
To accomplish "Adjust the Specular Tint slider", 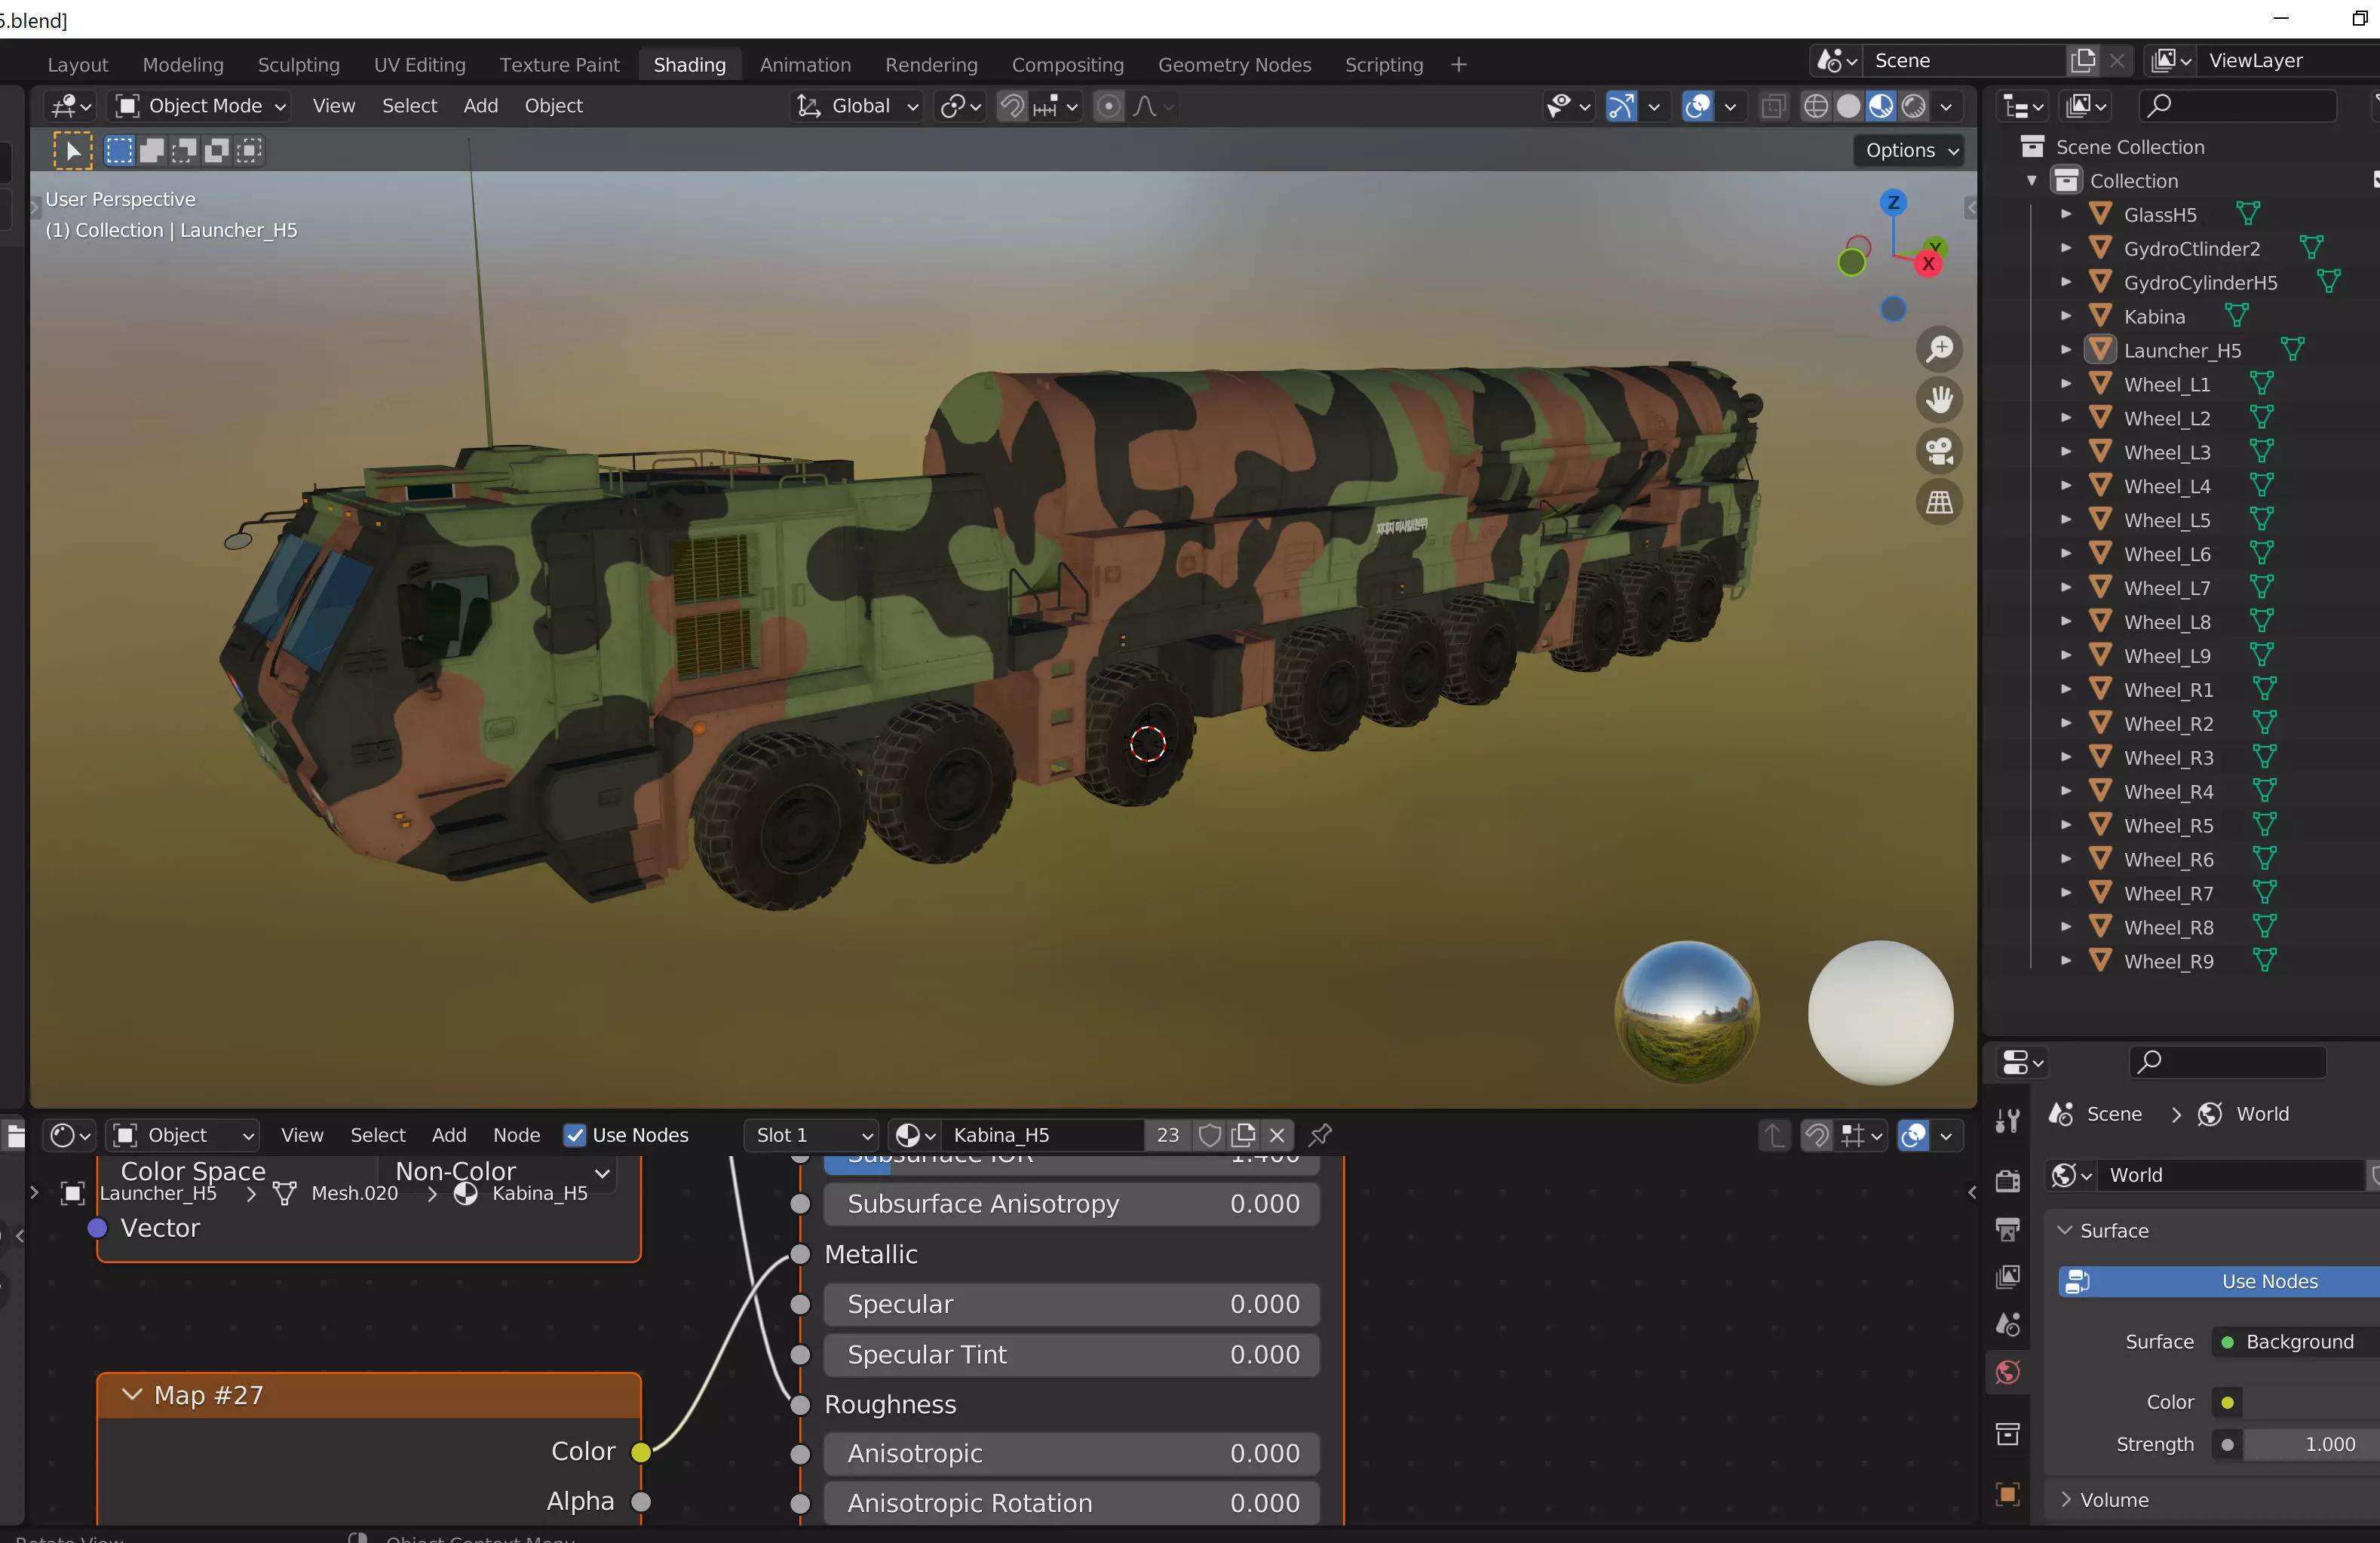I will (x=1071, y=1354).
